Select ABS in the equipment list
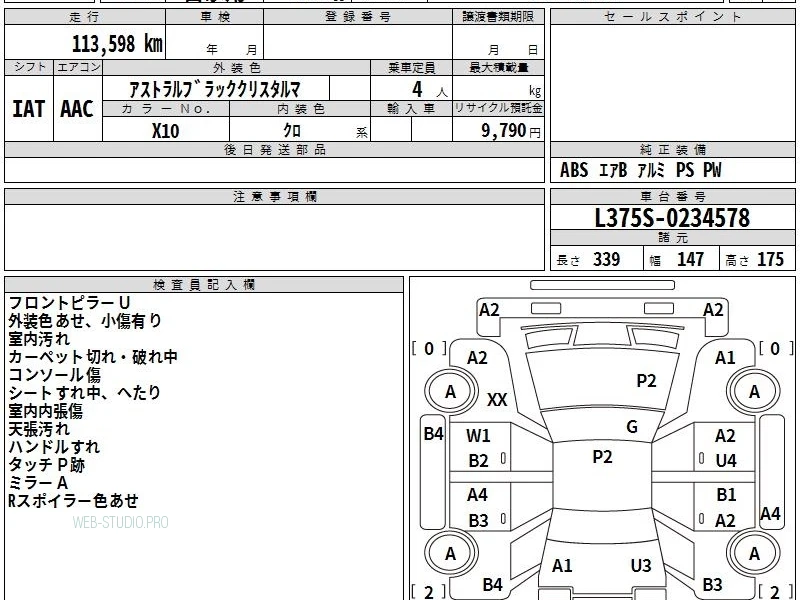The width and height of the screenshot is (800, 600). coord(574,170)
